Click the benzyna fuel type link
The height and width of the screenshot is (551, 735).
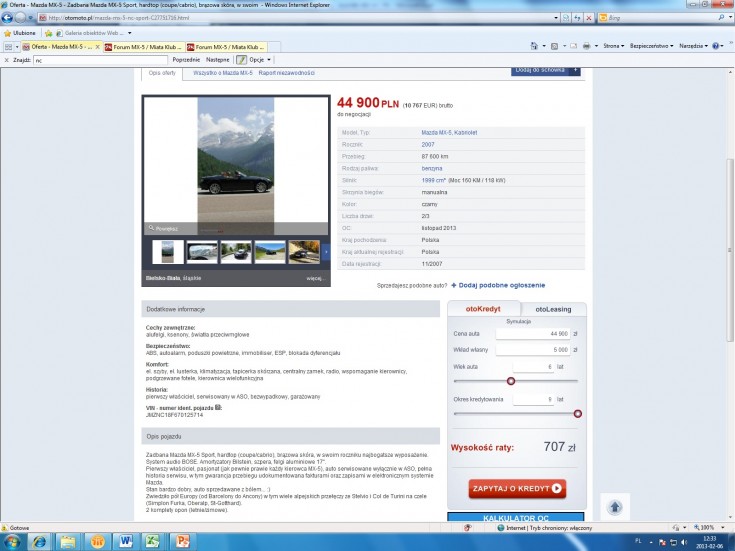[432, 168]
